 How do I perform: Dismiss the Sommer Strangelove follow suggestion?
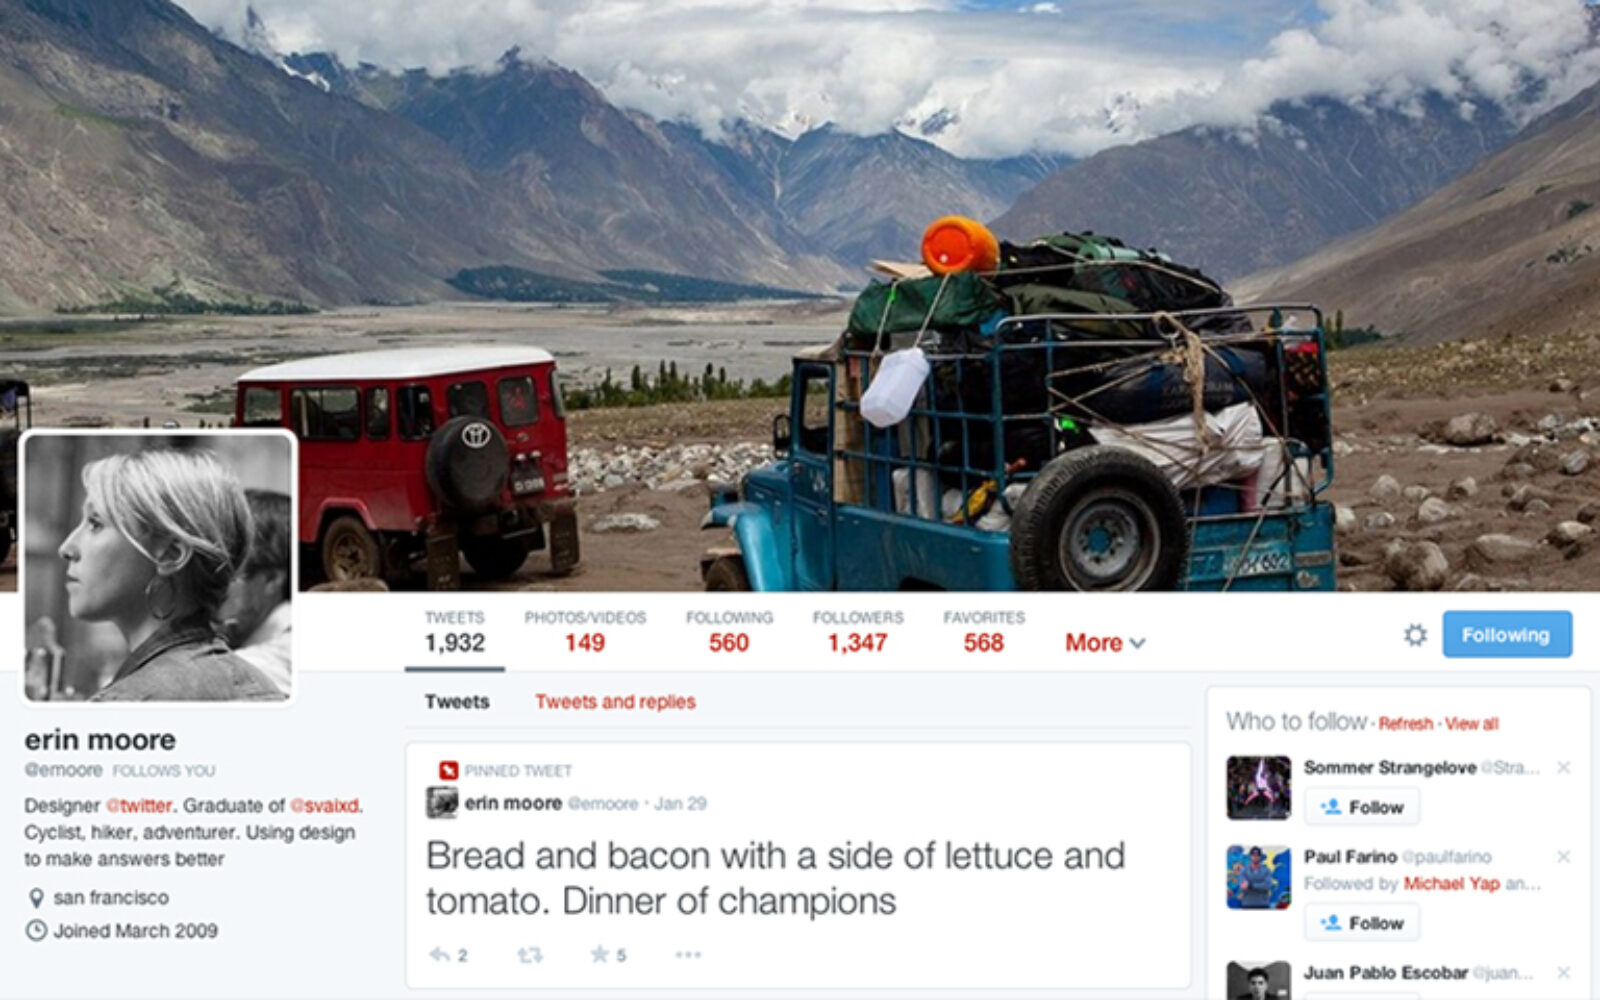(x=1564, y=767)
